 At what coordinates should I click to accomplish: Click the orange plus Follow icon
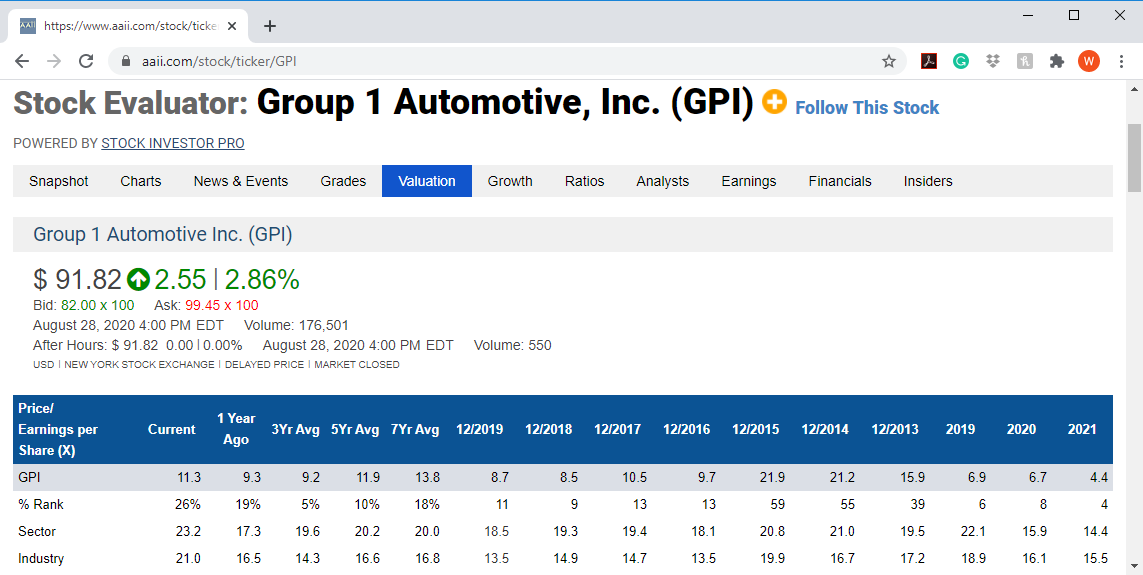tap(774, 101)
